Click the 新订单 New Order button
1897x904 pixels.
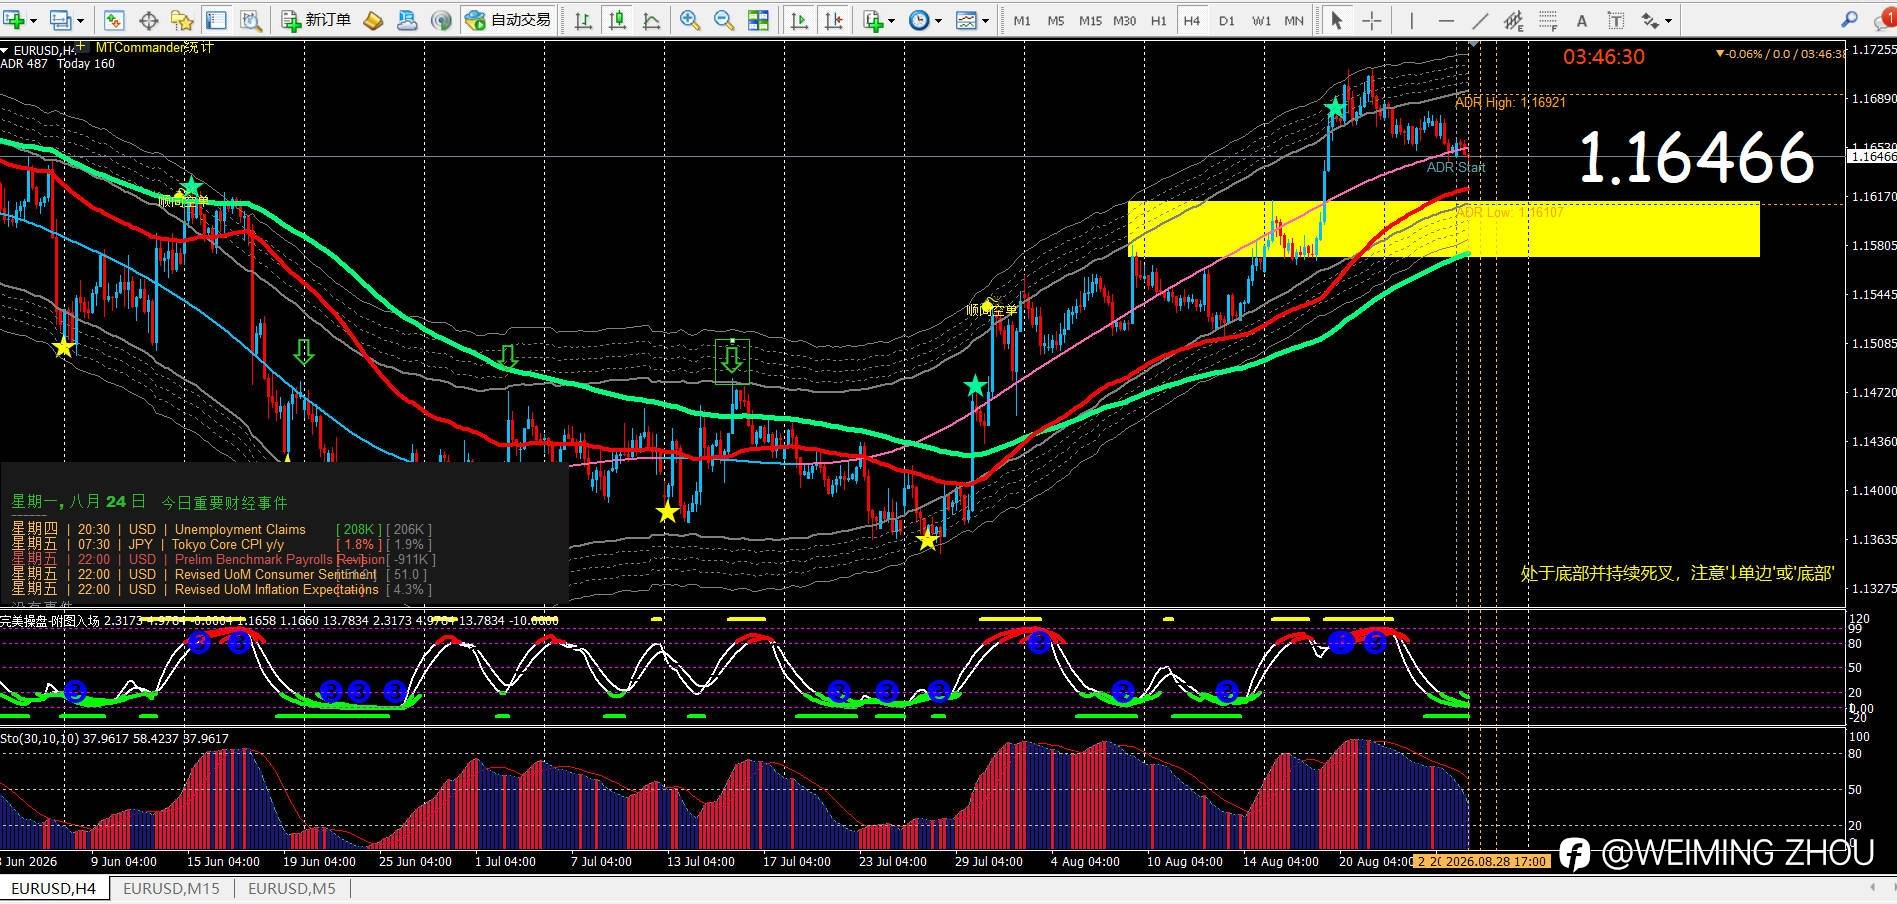pos(316,20)
